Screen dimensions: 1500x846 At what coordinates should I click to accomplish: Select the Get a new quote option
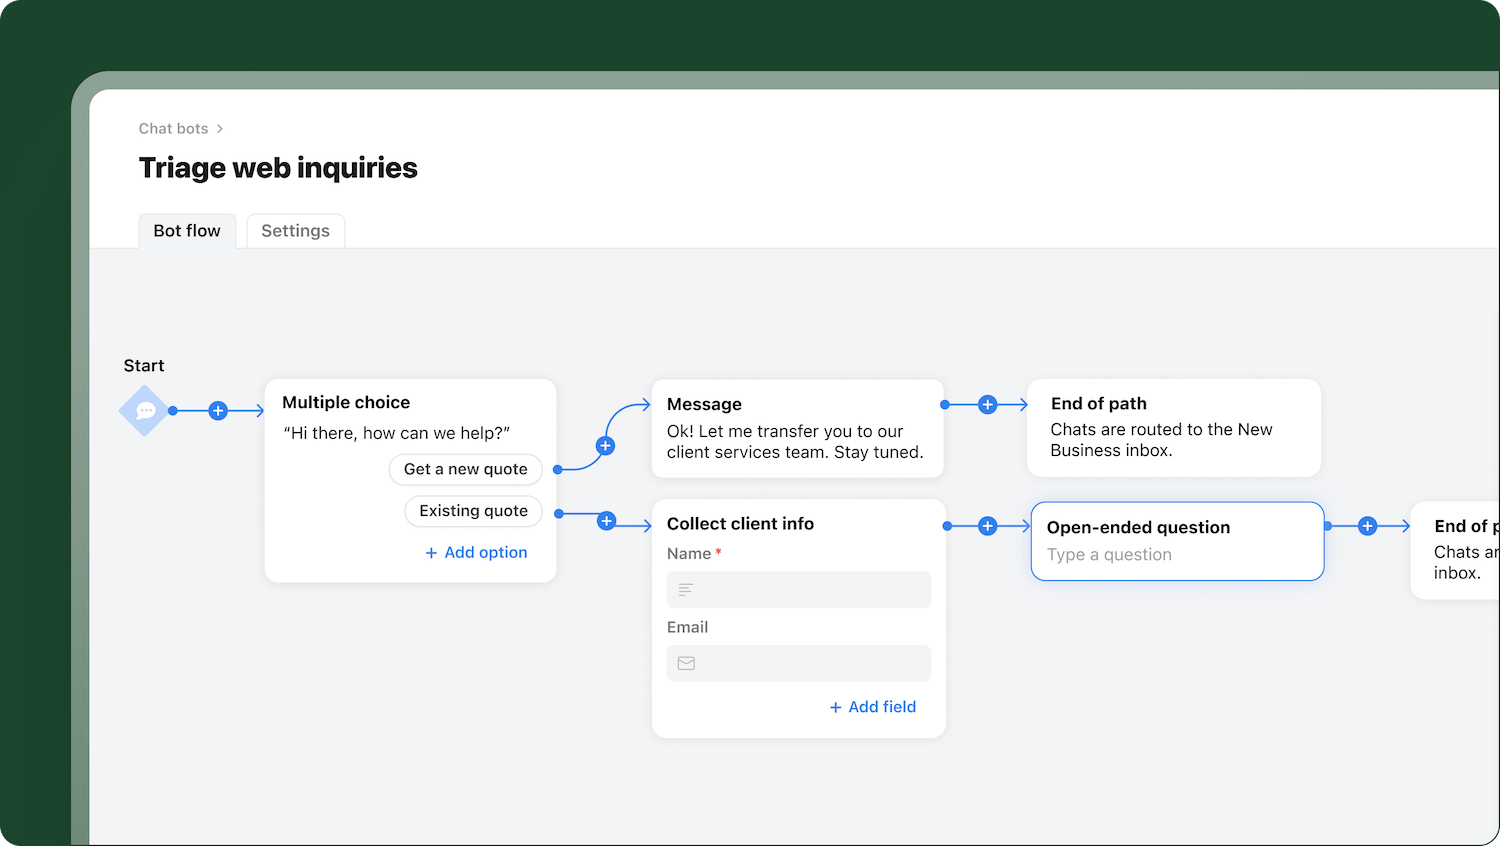pyautogui.click(x=465, y=470)
